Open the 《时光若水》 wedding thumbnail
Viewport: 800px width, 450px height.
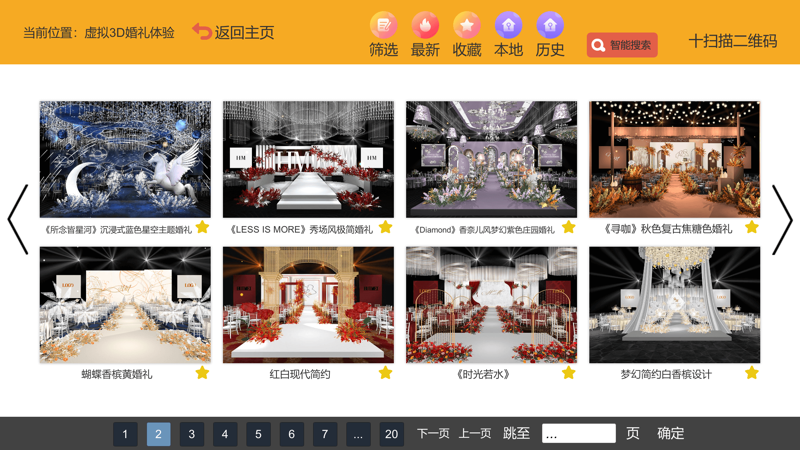(491, 305)
